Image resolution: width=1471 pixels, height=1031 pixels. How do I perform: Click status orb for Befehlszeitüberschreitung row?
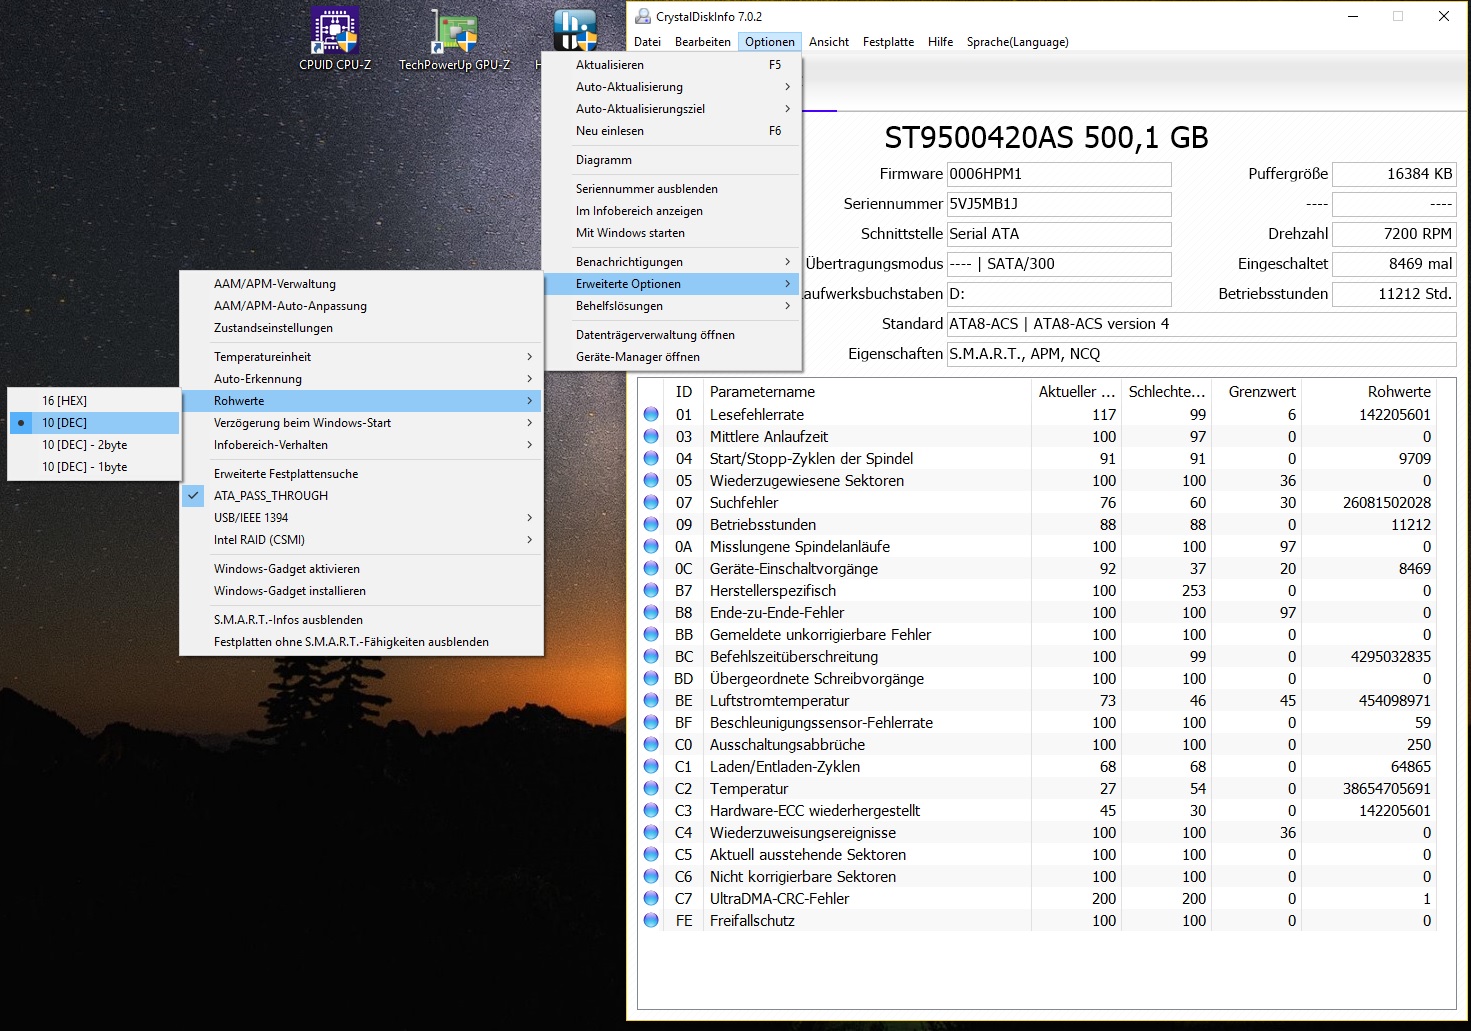(x=651, y=656)
